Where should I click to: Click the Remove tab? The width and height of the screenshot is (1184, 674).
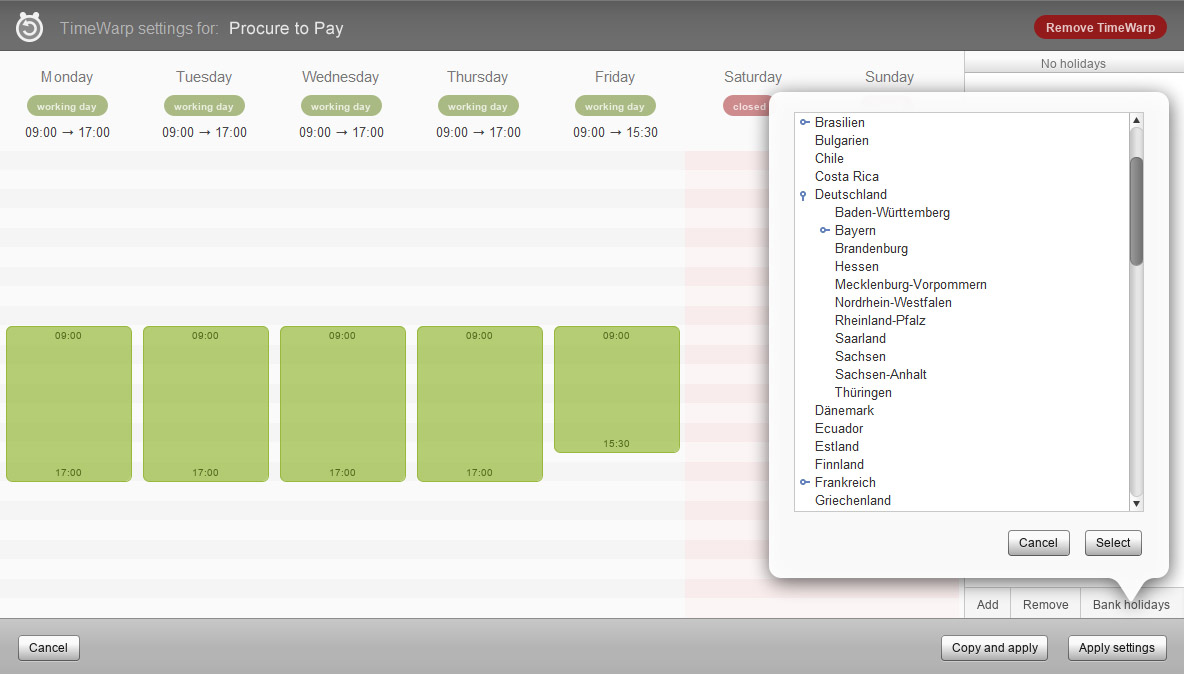(x=1045, y=604)
